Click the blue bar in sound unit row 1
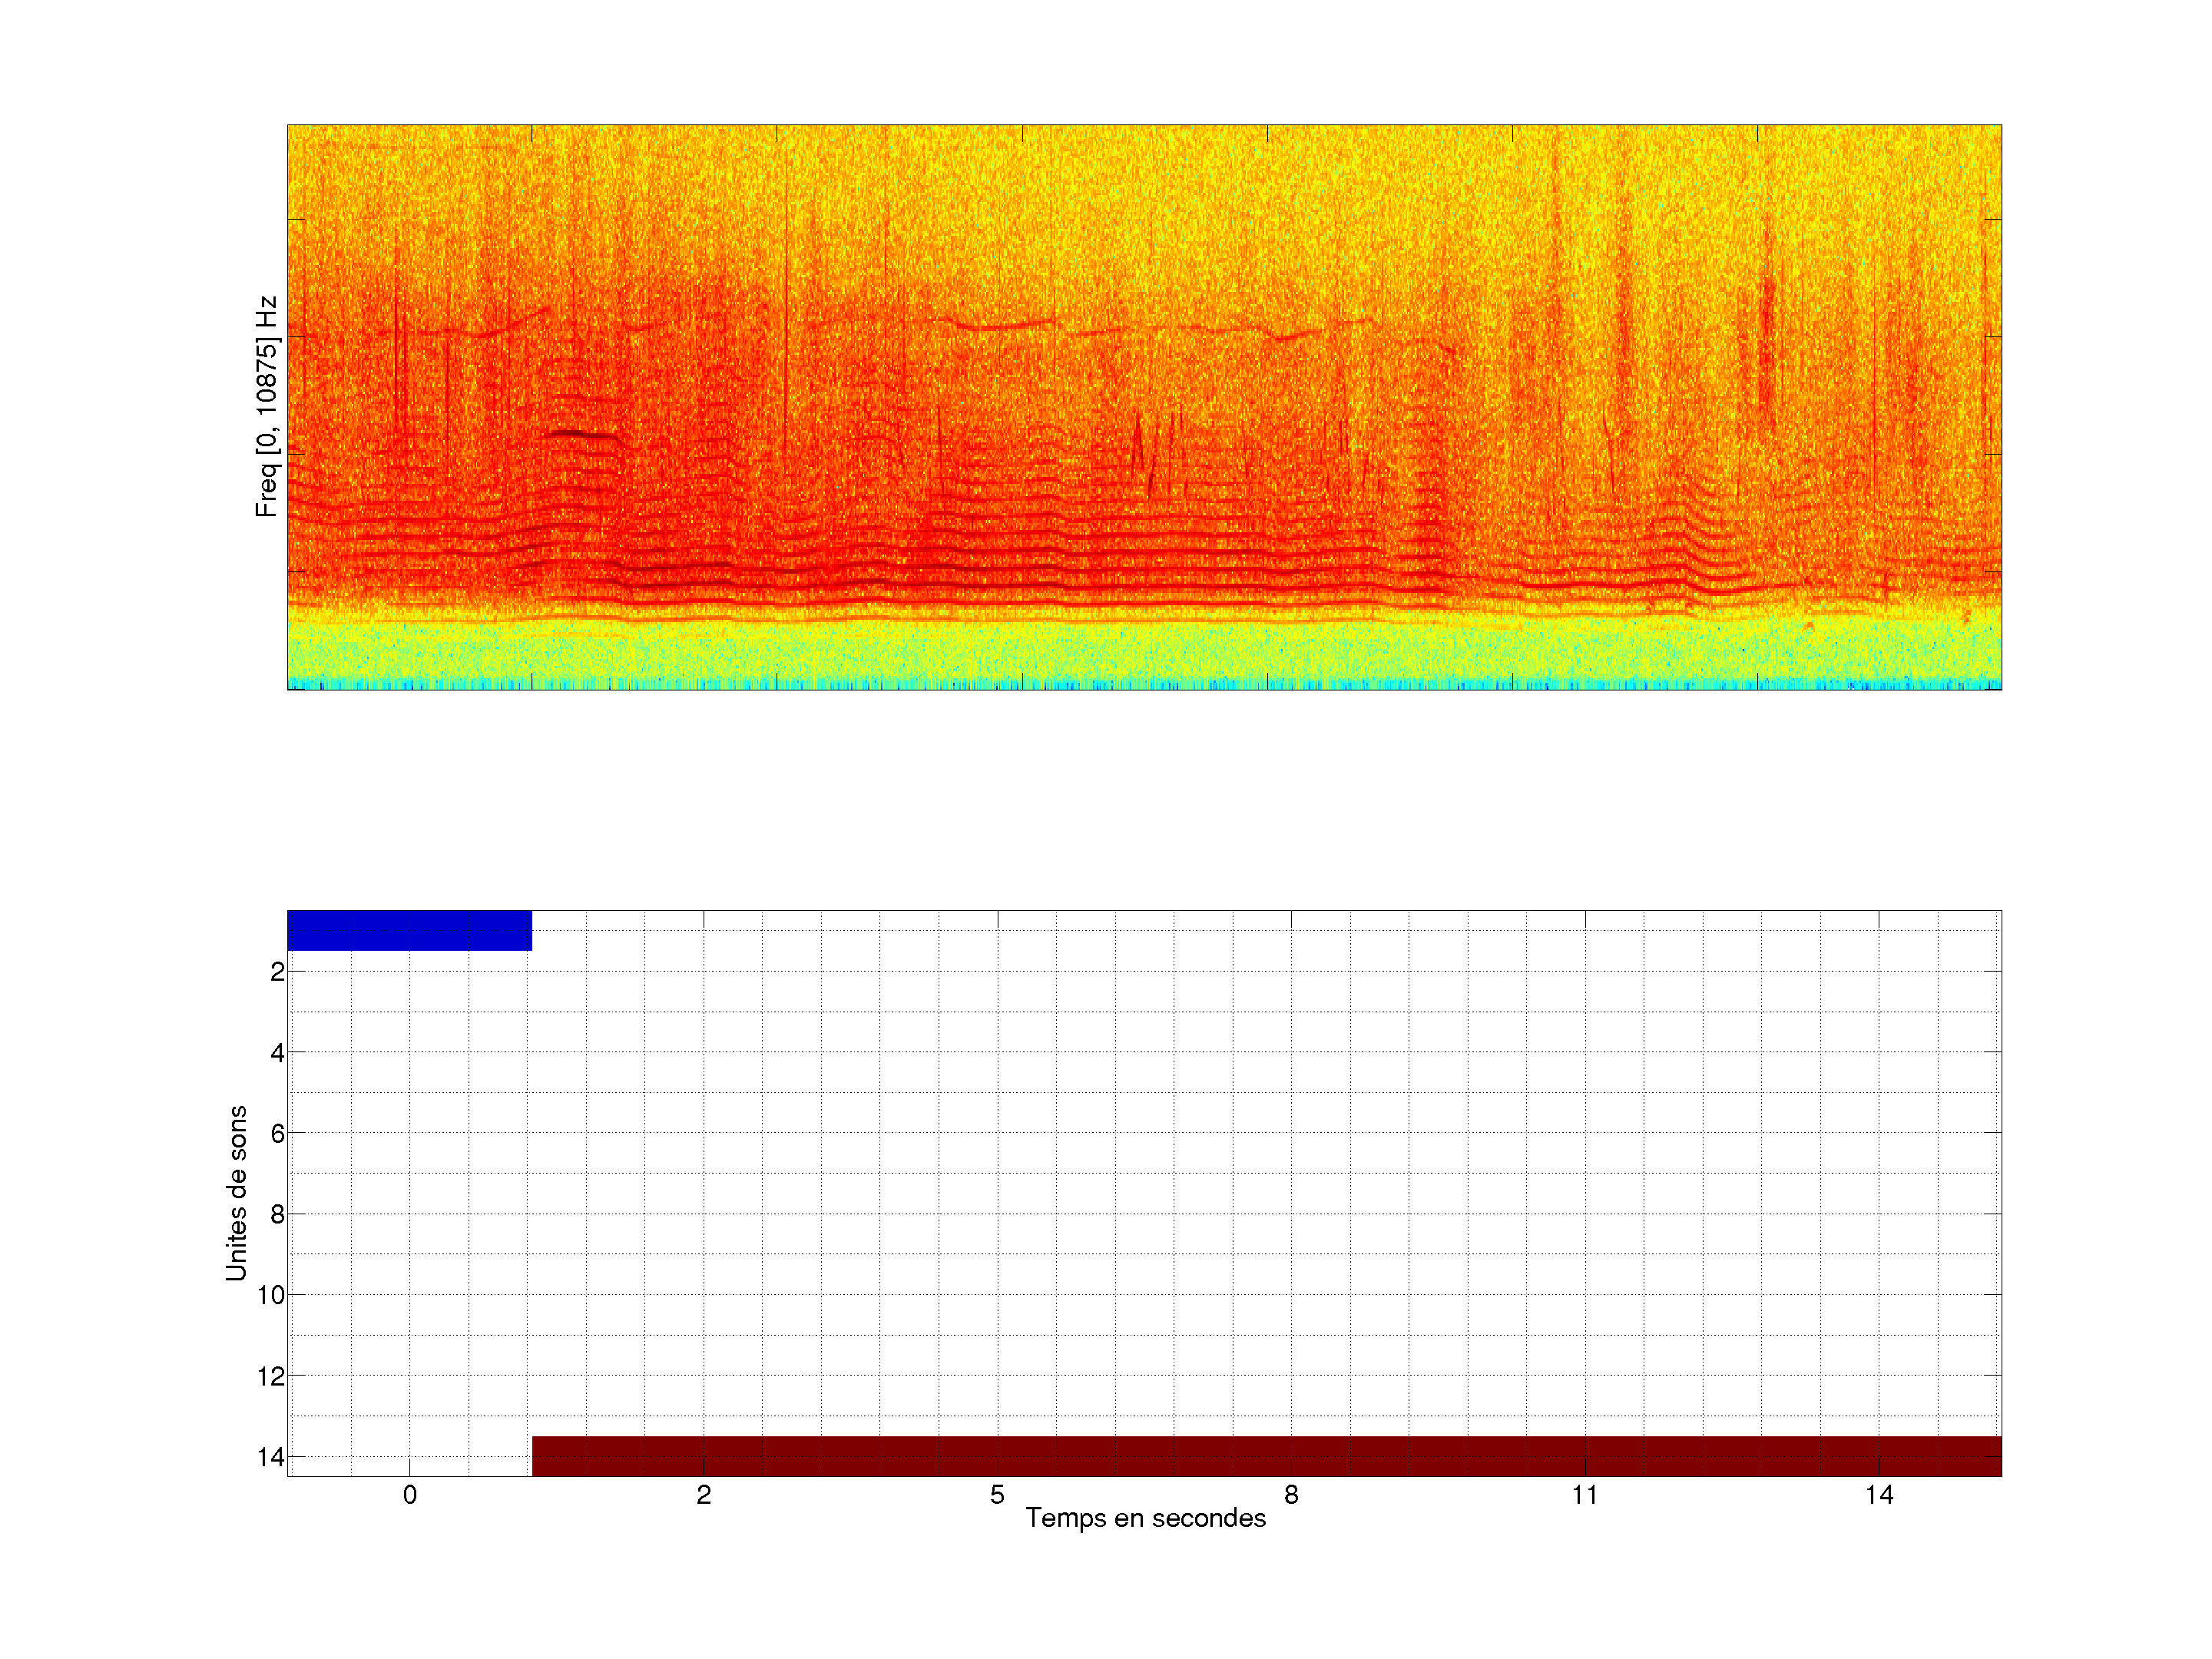The image size is (2212, 1659). (x=409, y=930)
